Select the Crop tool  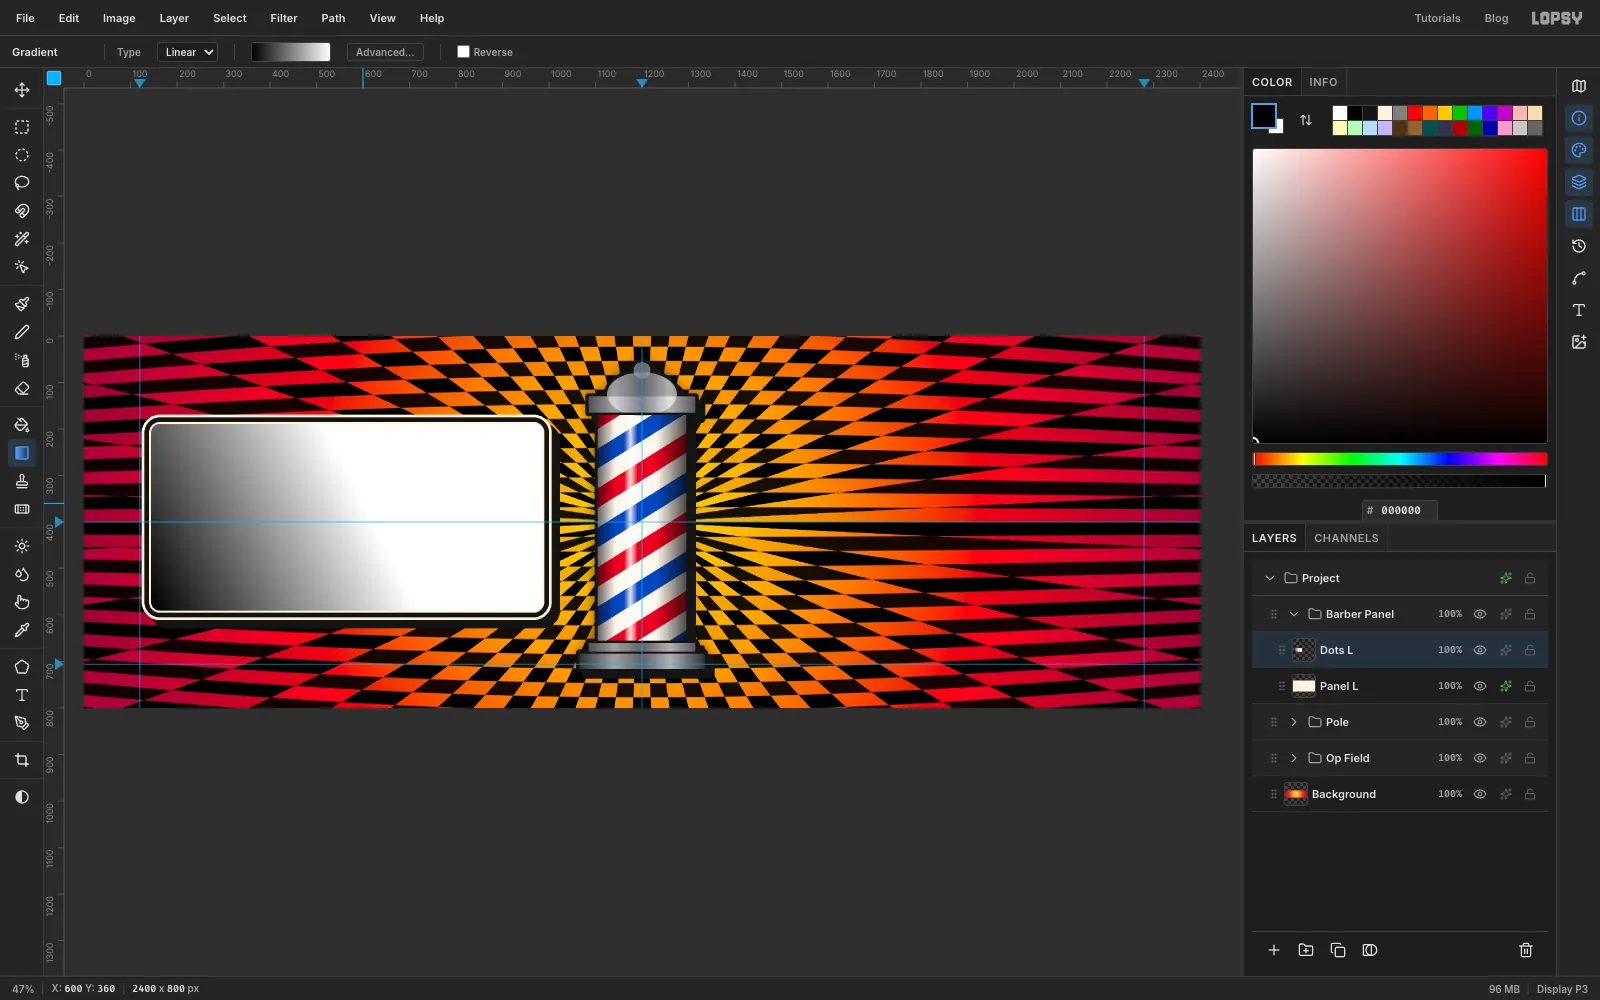point(22,760)
